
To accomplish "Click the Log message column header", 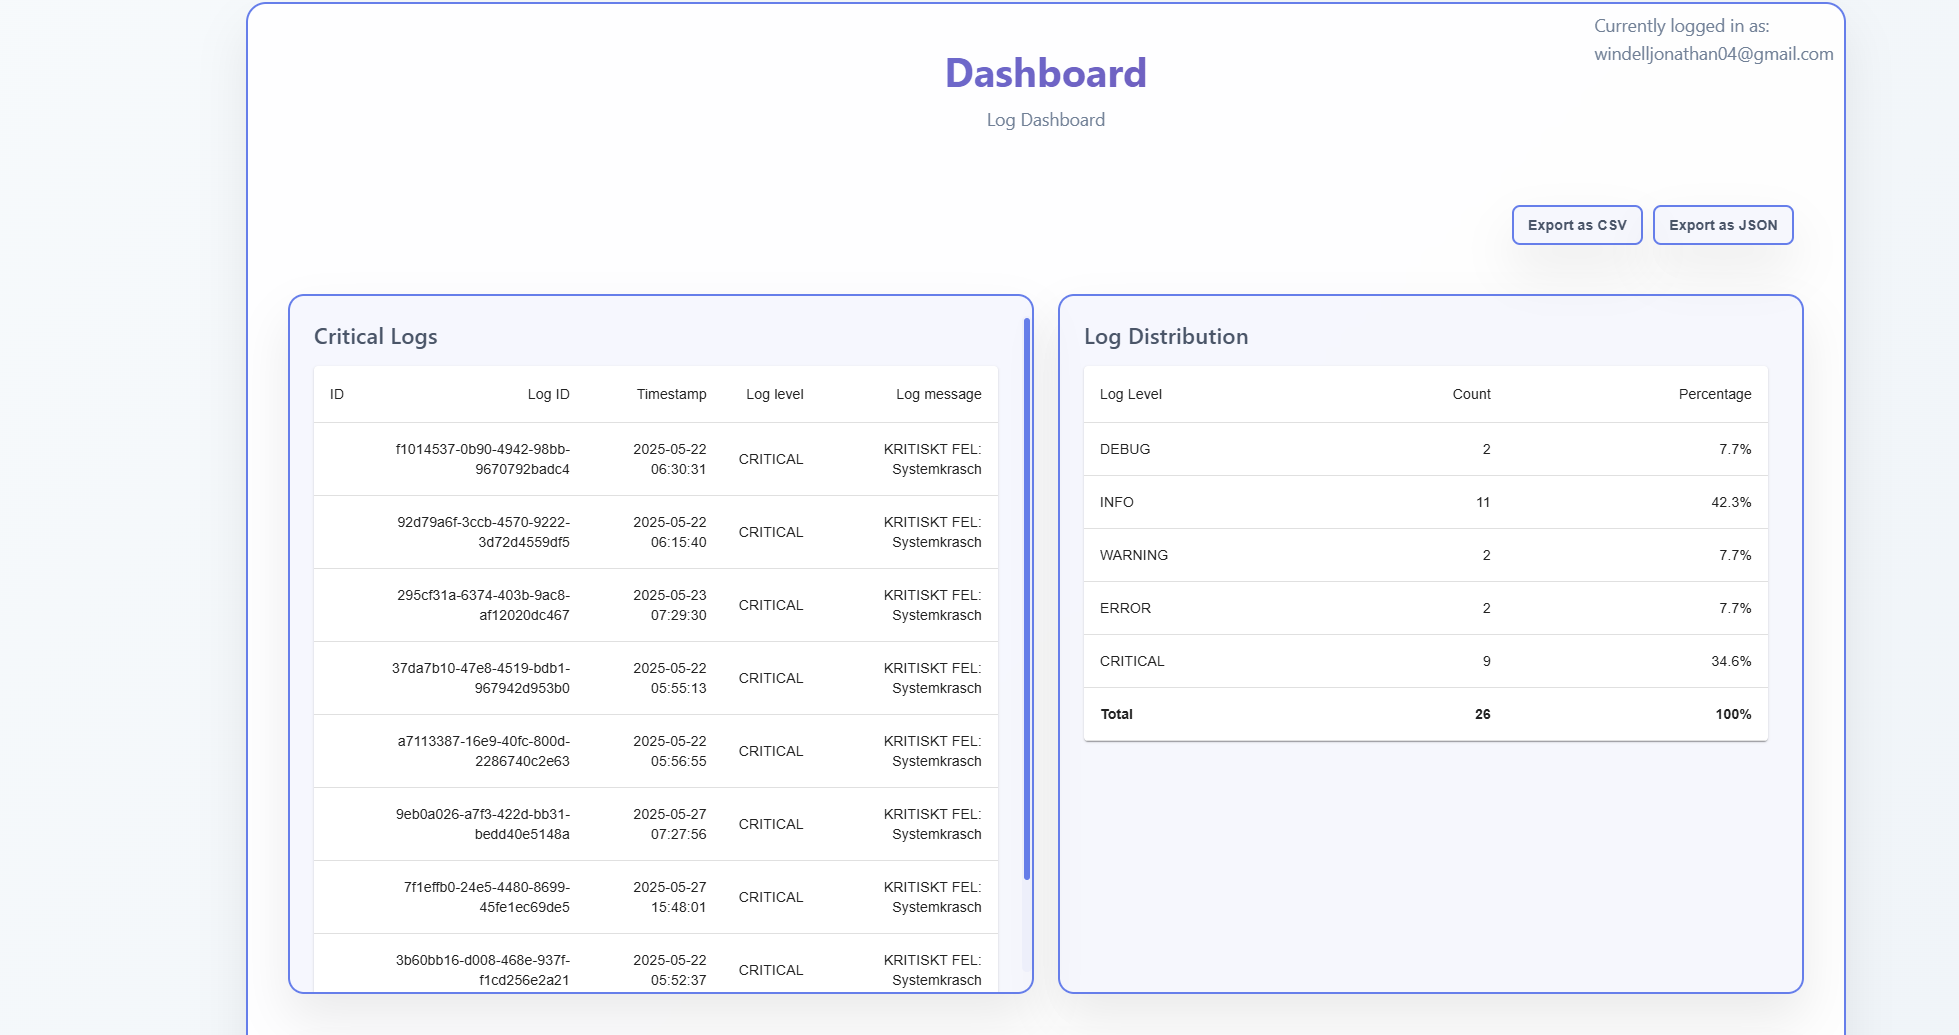I will click(938, 394).
